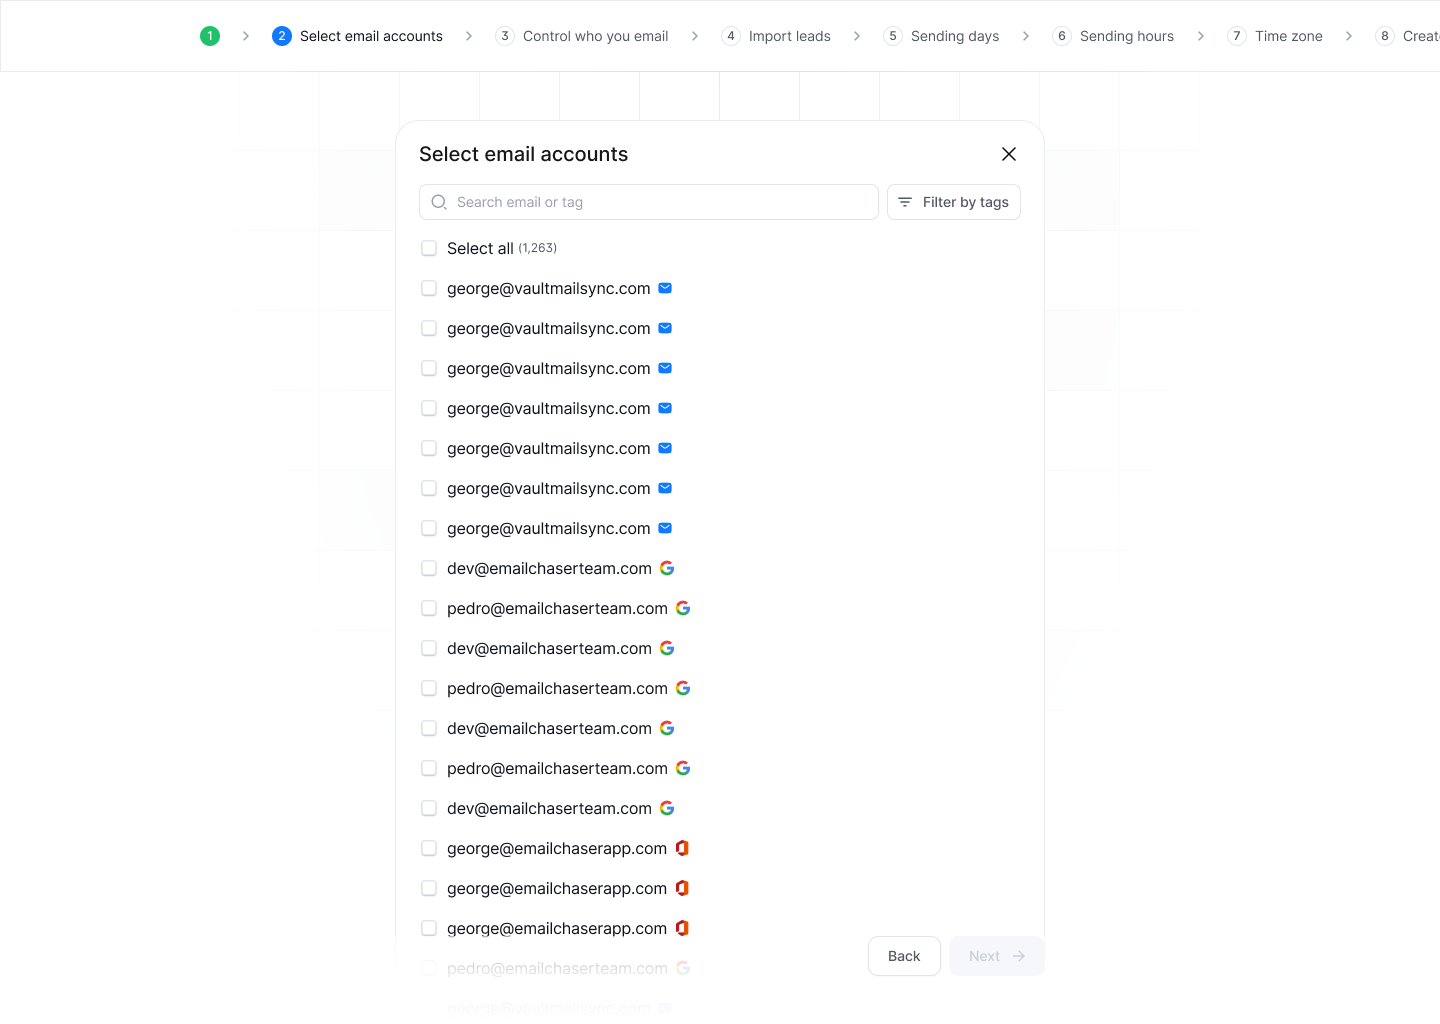The width and height of the screenshot is (1440, 1024).
Task: Check the first pedro@emailchaserteam.com checkbox
Action: (429, 608)
